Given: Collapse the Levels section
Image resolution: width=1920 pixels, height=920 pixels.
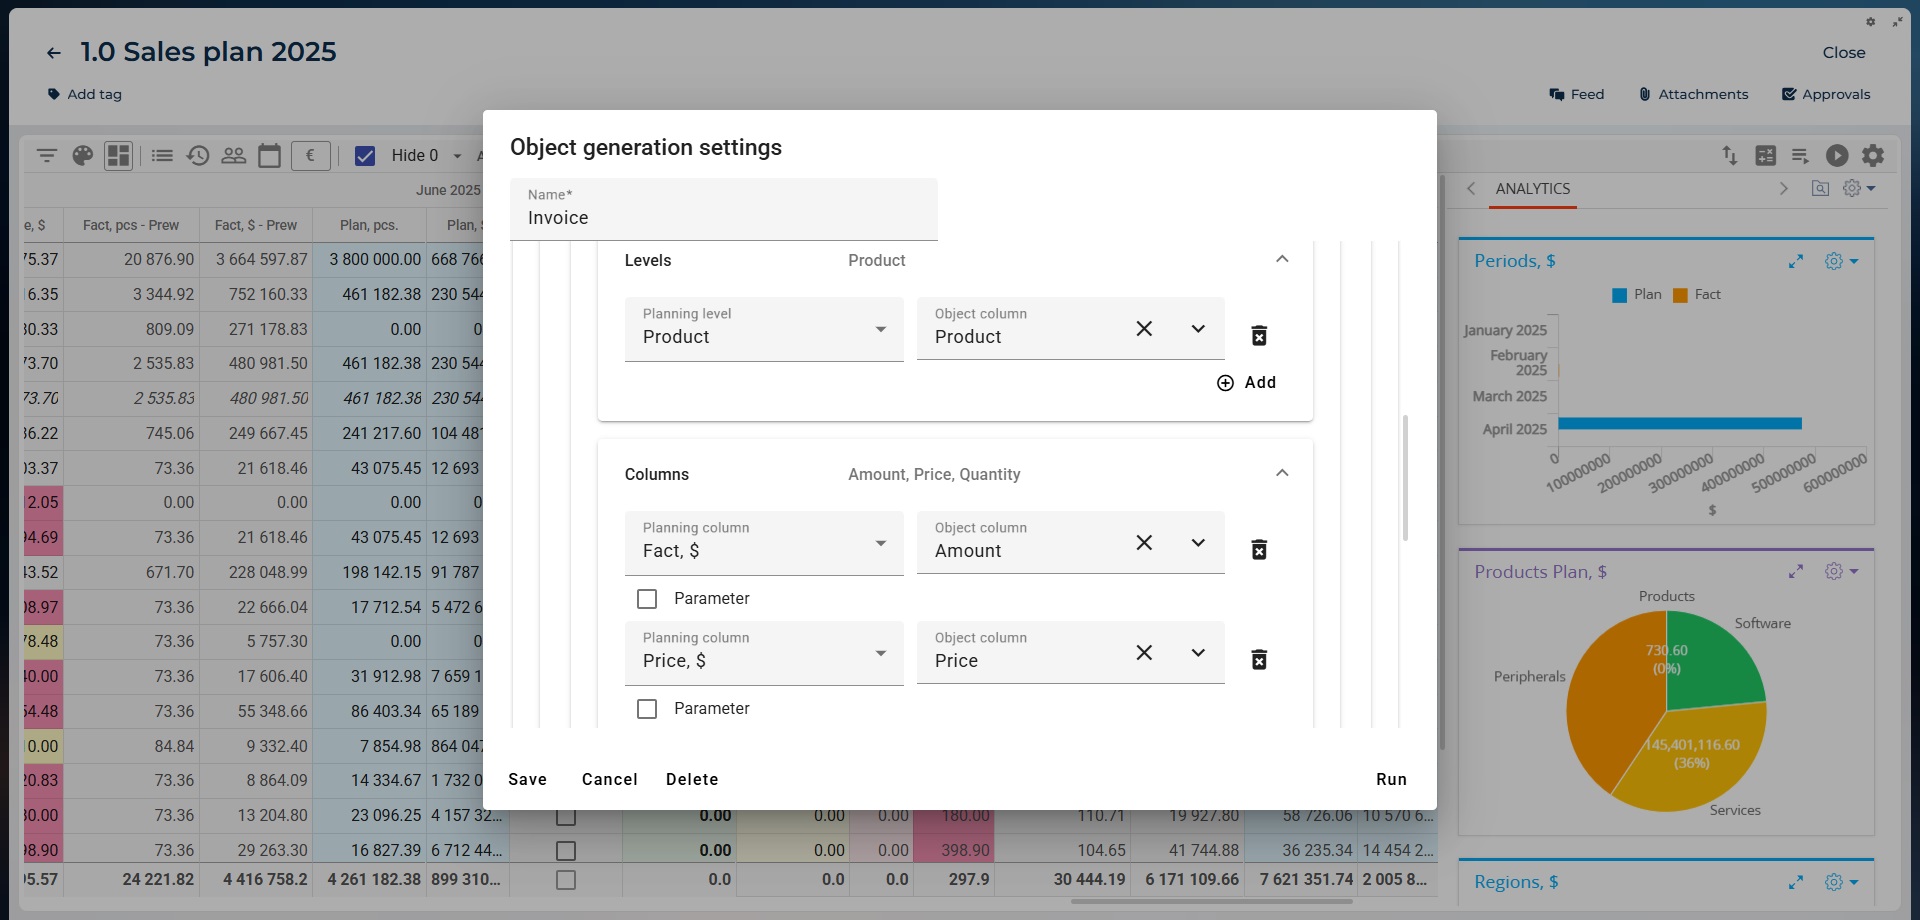Looking at the screenshot, I should [x=1282, y=259].
